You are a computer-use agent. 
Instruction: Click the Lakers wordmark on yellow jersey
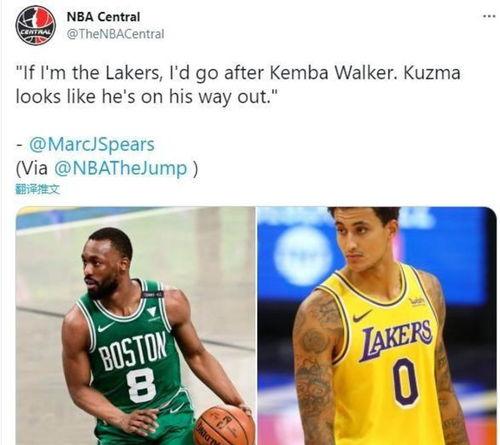click(396, 340)
